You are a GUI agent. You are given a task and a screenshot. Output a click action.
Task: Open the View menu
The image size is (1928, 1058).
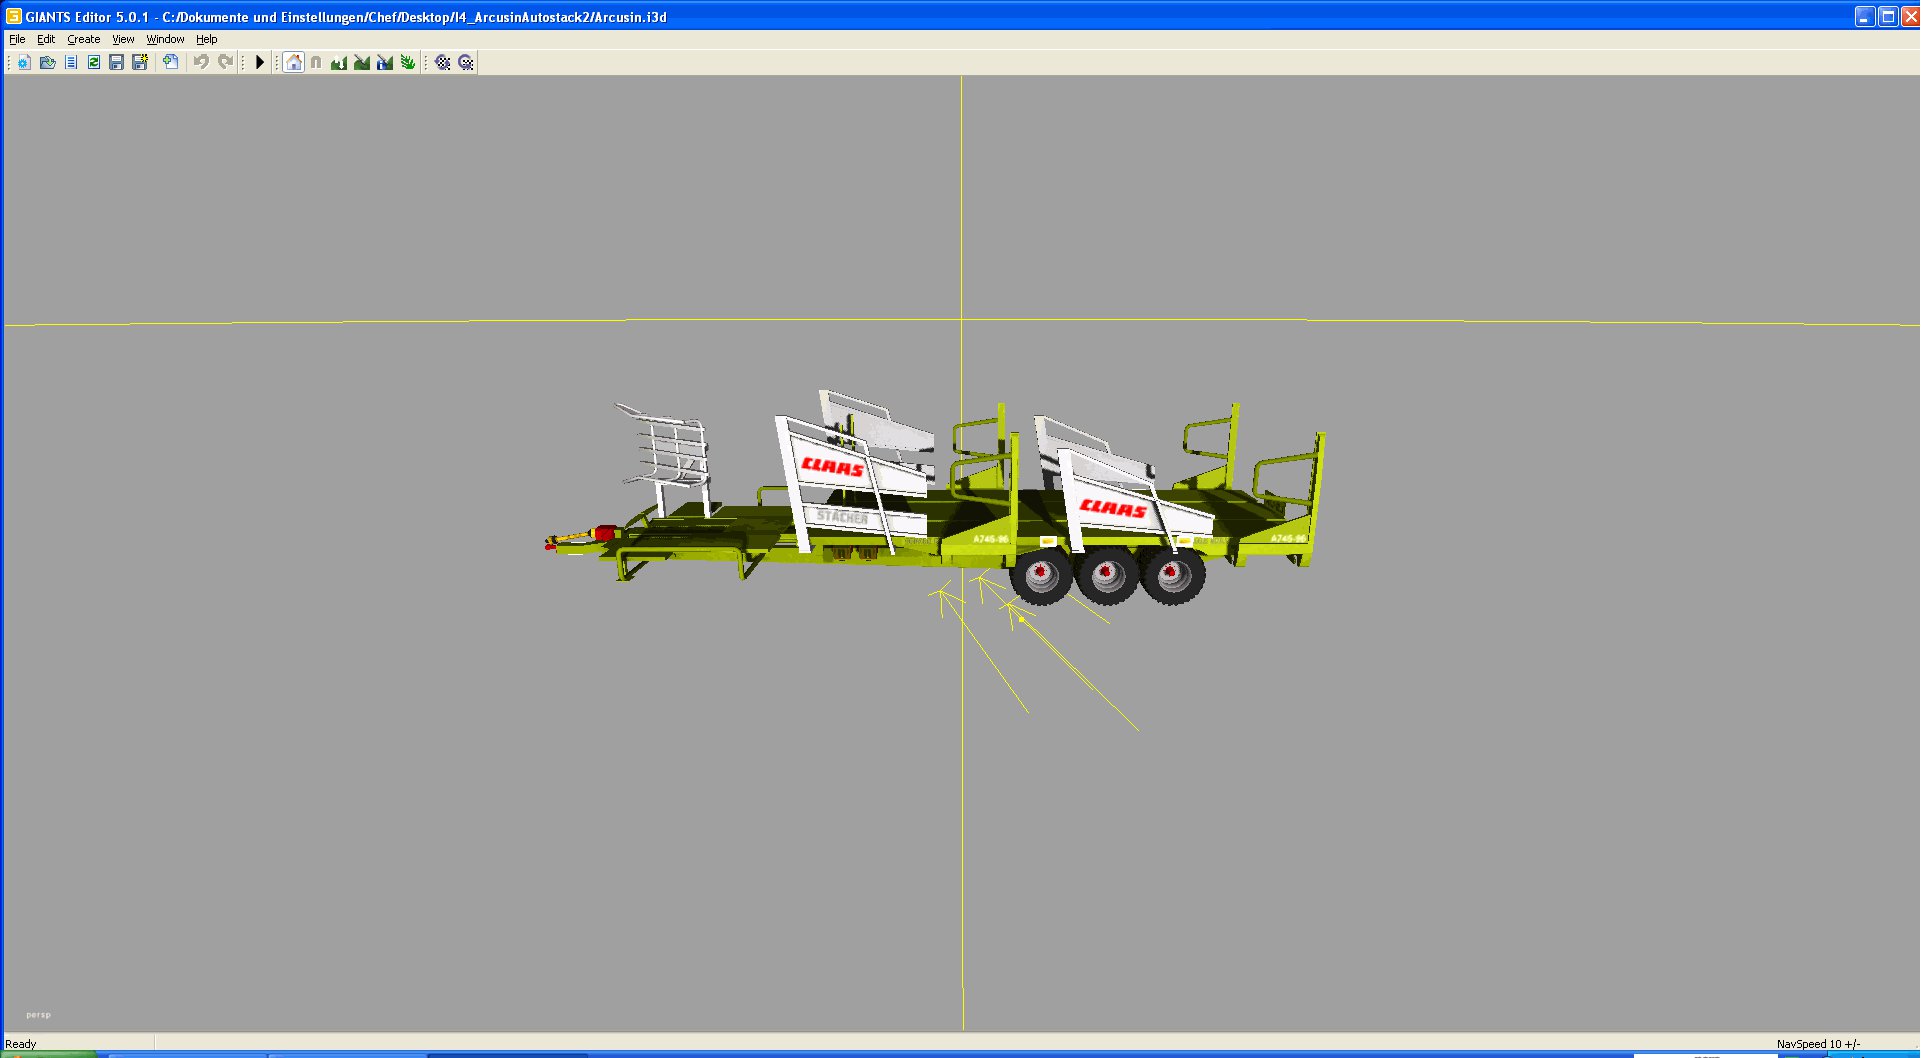click(x=123, y=39)
